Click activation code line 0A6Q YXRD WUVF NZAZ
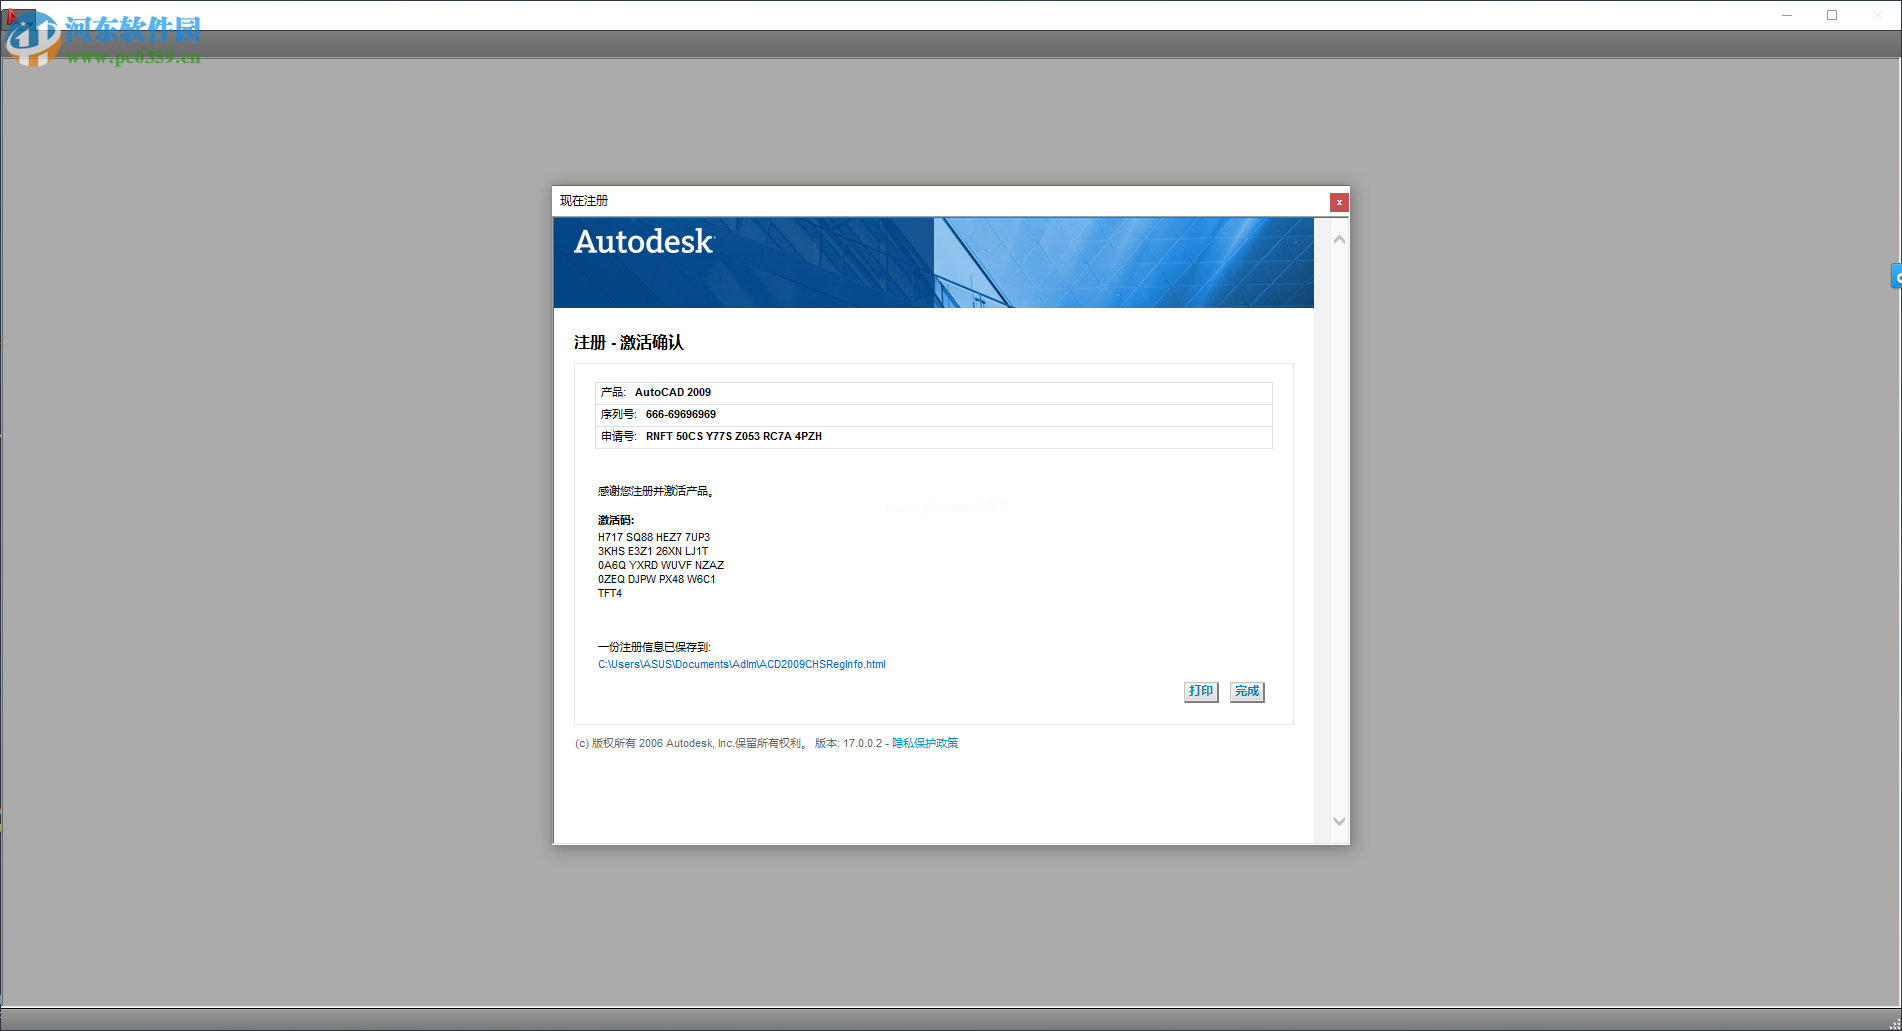This screenshot has height=1031, width=1902. point(661,565)
